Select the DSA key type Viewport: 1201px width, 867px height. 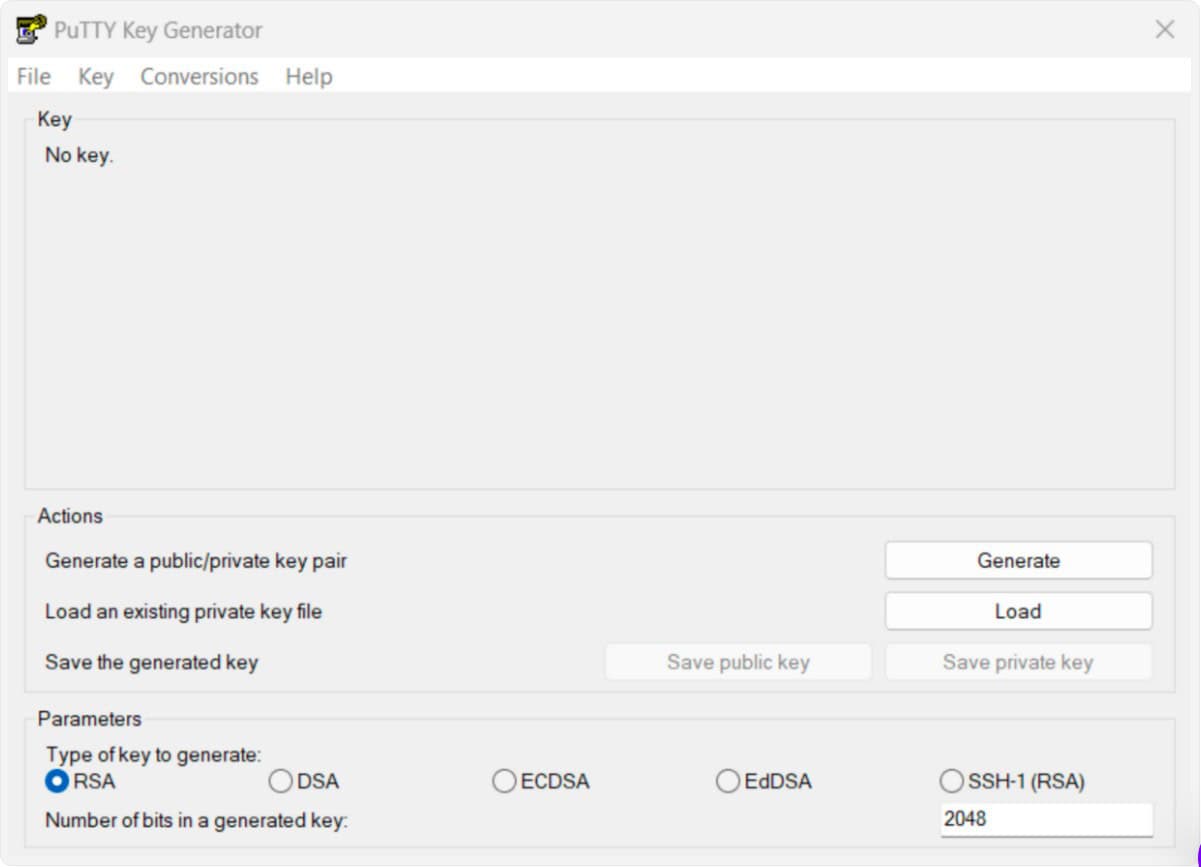(304, 782)
